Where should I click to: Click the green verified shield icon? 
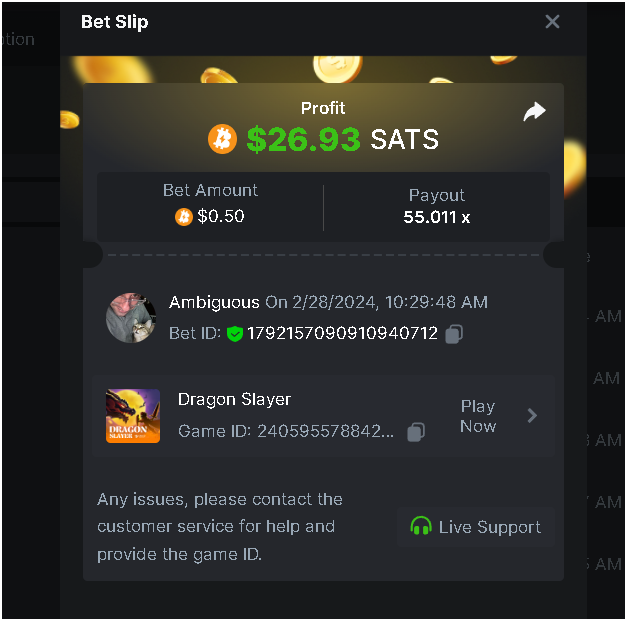[235, 334]
